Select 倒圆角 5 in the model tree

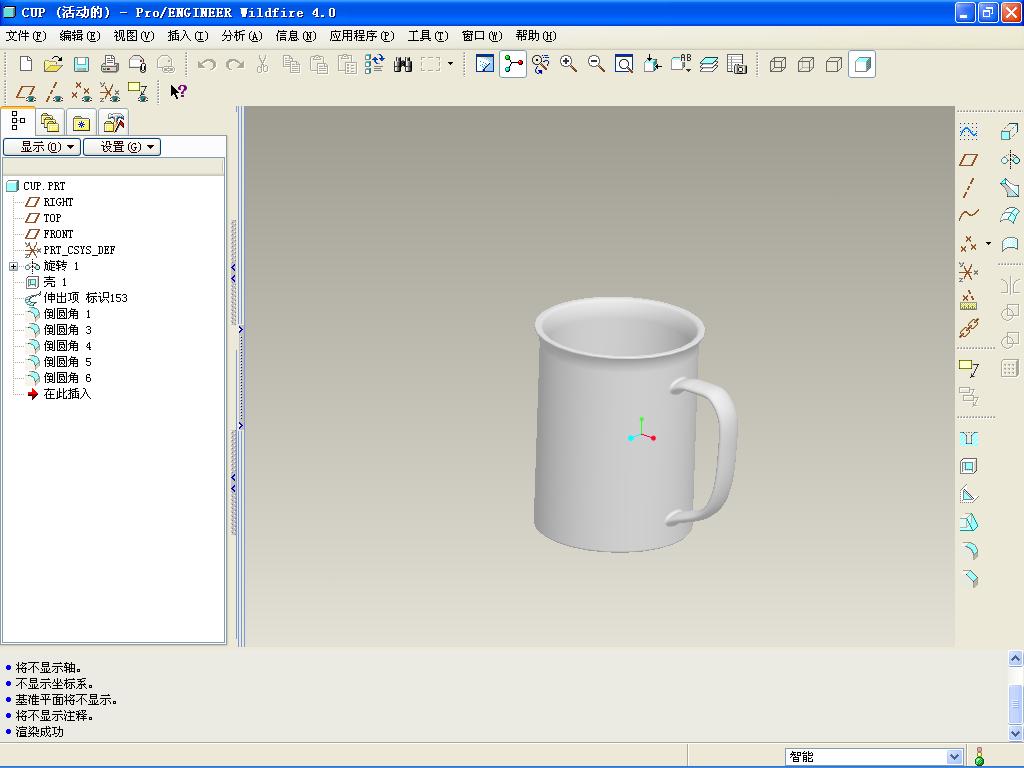[65, 361]
